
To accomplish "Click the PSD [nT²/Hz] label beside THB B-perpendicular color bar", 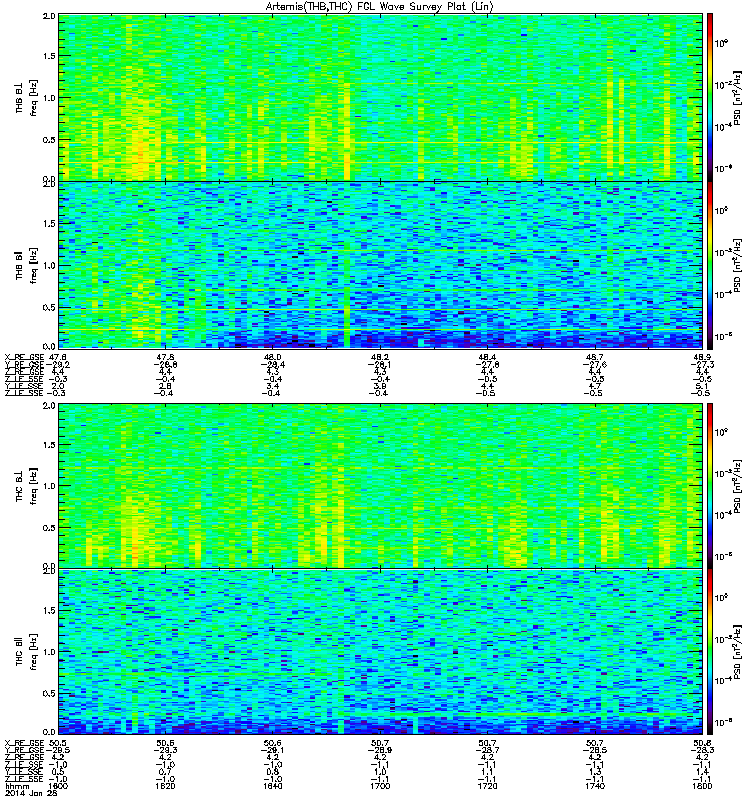I will [738, 98].
